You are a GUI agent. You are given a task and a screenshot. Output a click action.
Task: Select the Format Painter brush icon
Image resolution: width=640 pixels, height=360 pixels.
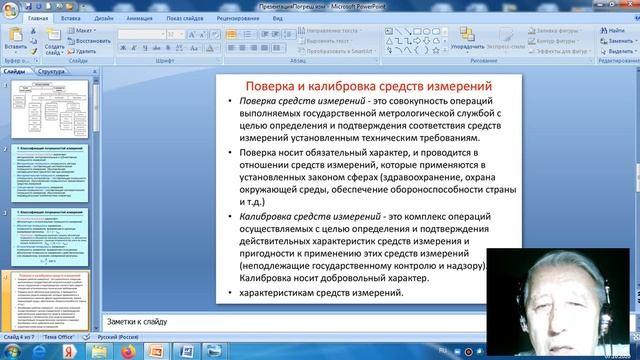pos(33,51)
